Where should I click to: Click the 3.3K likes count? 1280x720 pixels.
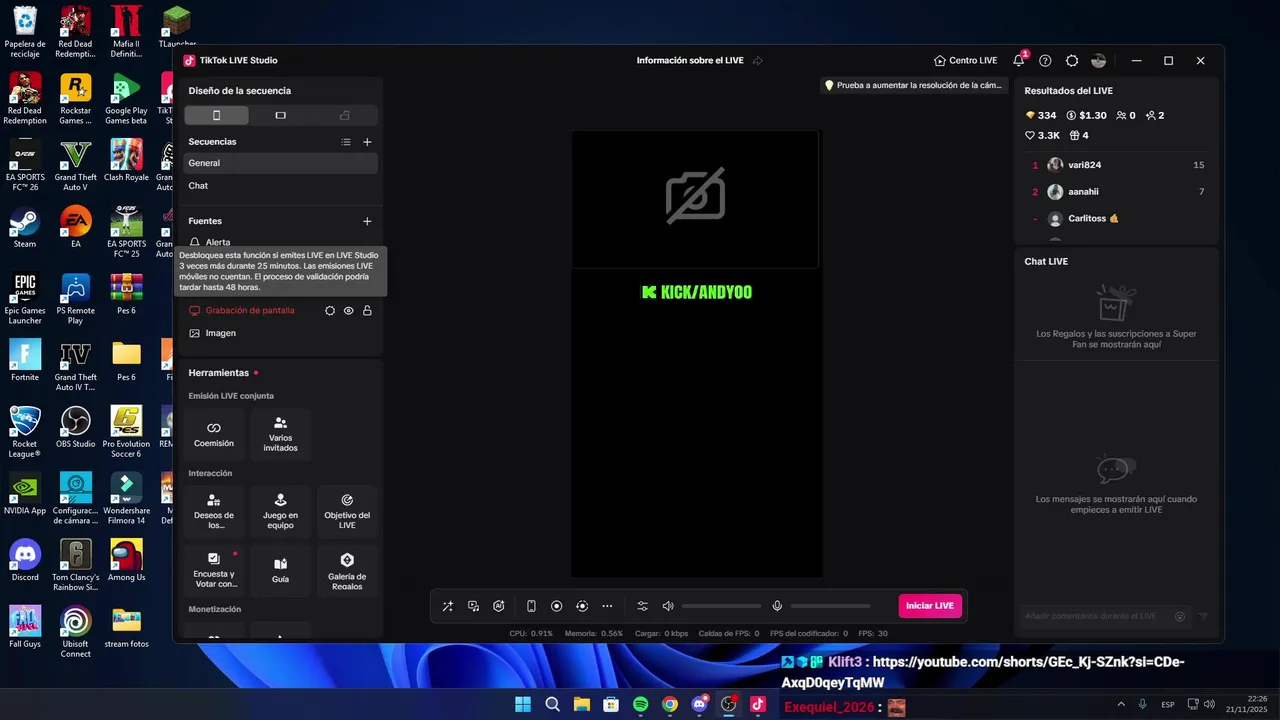1042,136
